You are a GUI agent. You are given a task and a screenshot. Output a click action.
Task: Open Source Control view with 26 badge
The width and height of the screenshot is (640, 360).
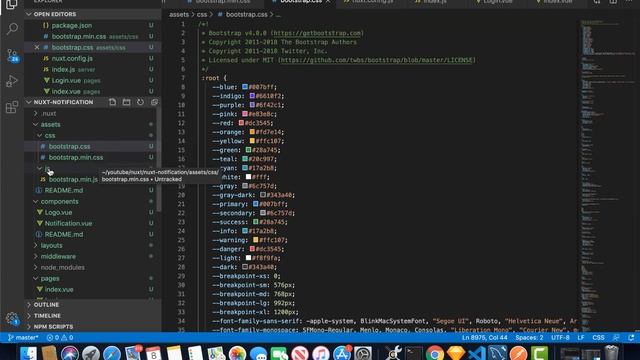coord(12,55)
